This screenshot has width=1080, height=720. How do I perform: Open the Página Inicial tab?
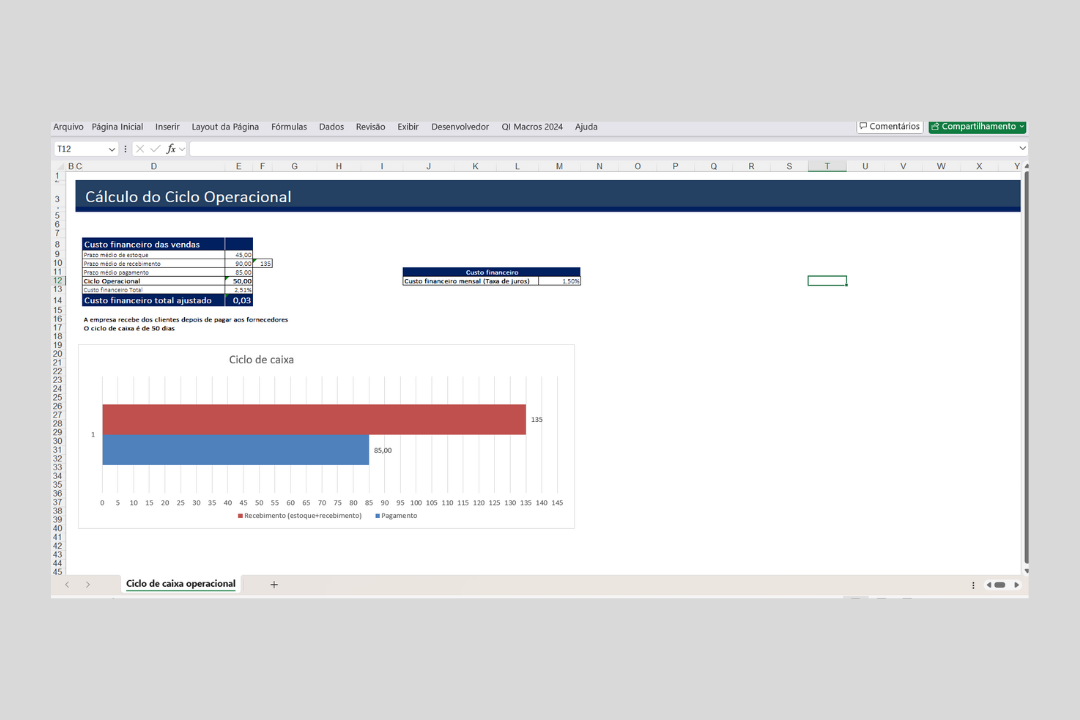[x=117, y=127]
